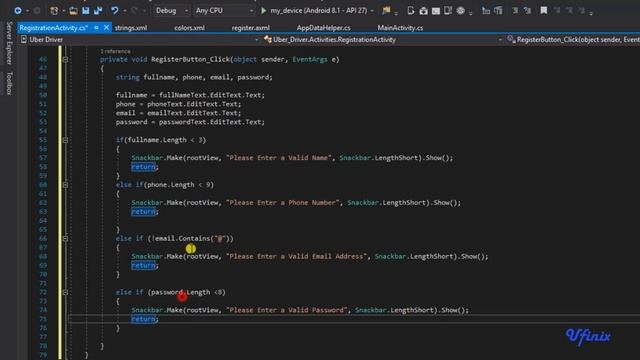The image size is (640, 360).
Task: Click the my_device (Android 8.1 - API 27) run button
Action: click(x=313, y=11)
